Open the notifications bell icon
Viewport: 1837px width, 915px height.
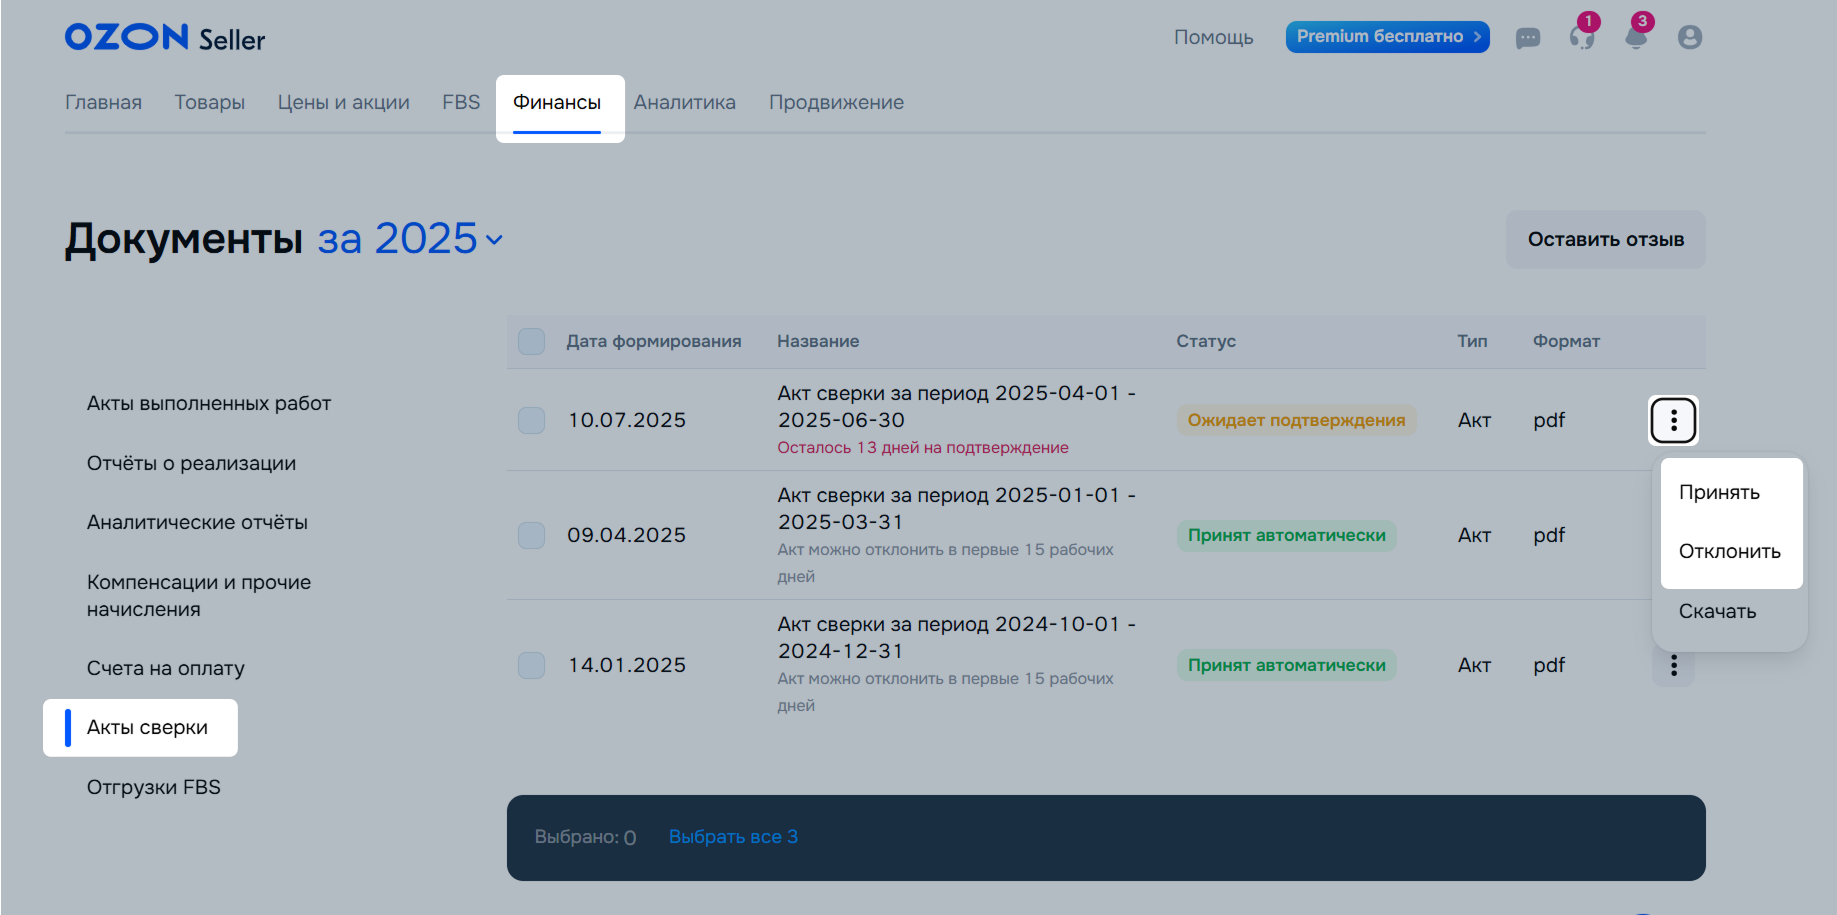[x=1635, y=38]
